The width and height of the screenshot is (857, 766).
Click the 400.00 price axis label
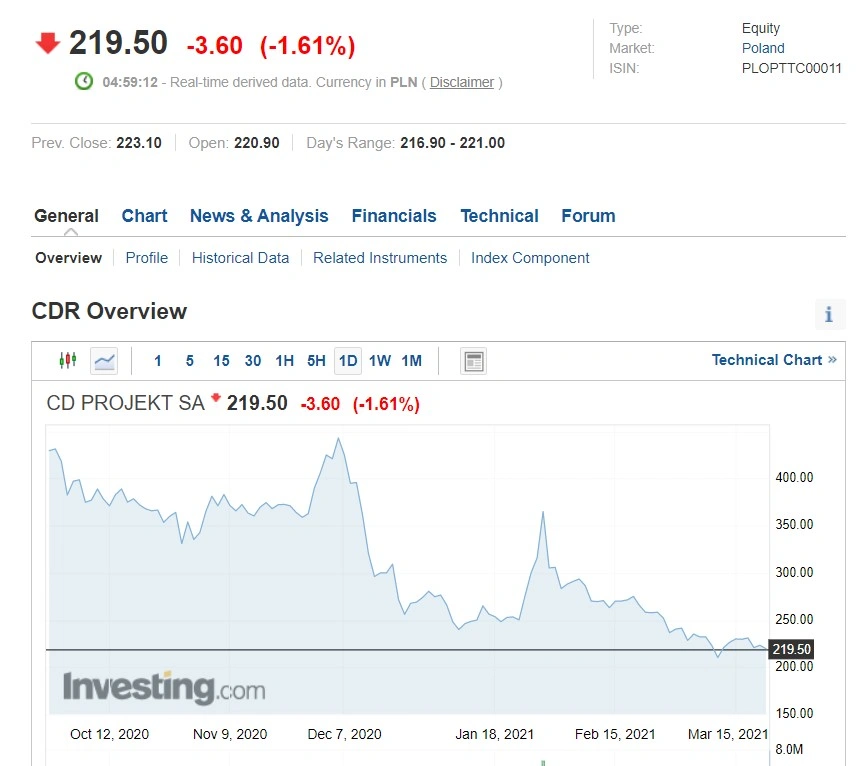click(x=794, y=477)
